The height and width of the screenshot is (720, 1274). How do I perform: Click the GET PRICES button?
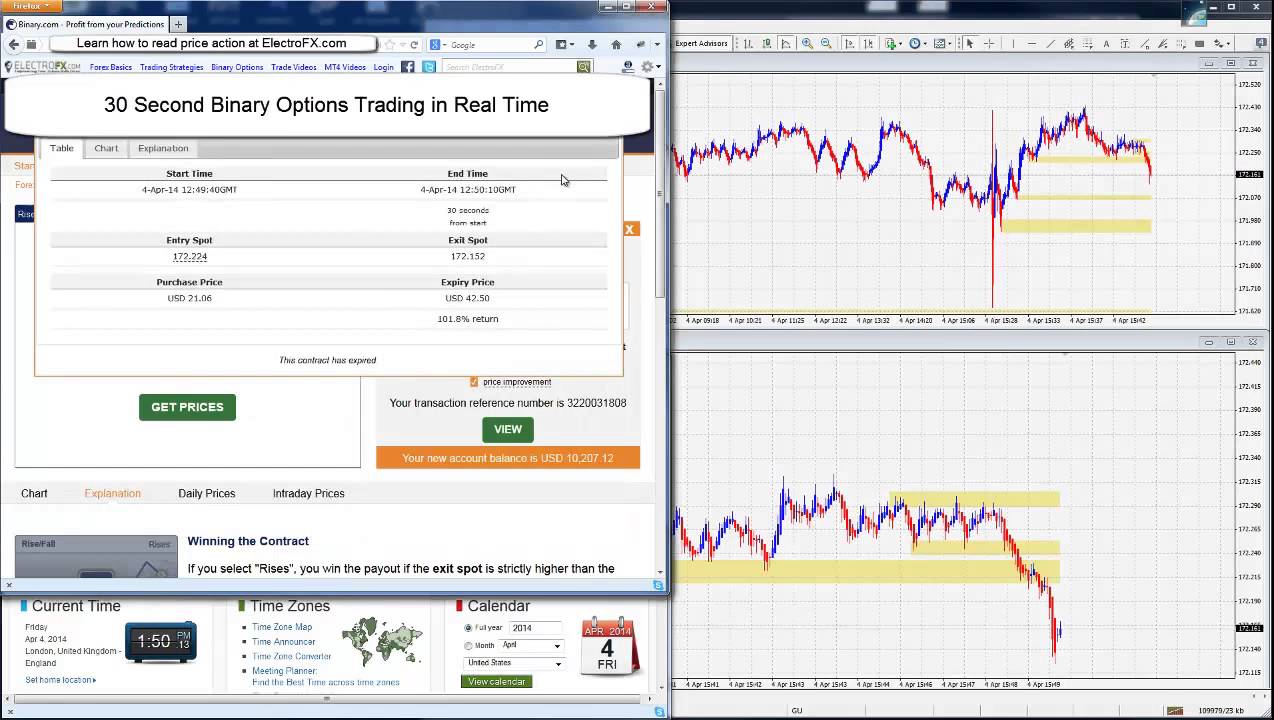tap(187, 407)
